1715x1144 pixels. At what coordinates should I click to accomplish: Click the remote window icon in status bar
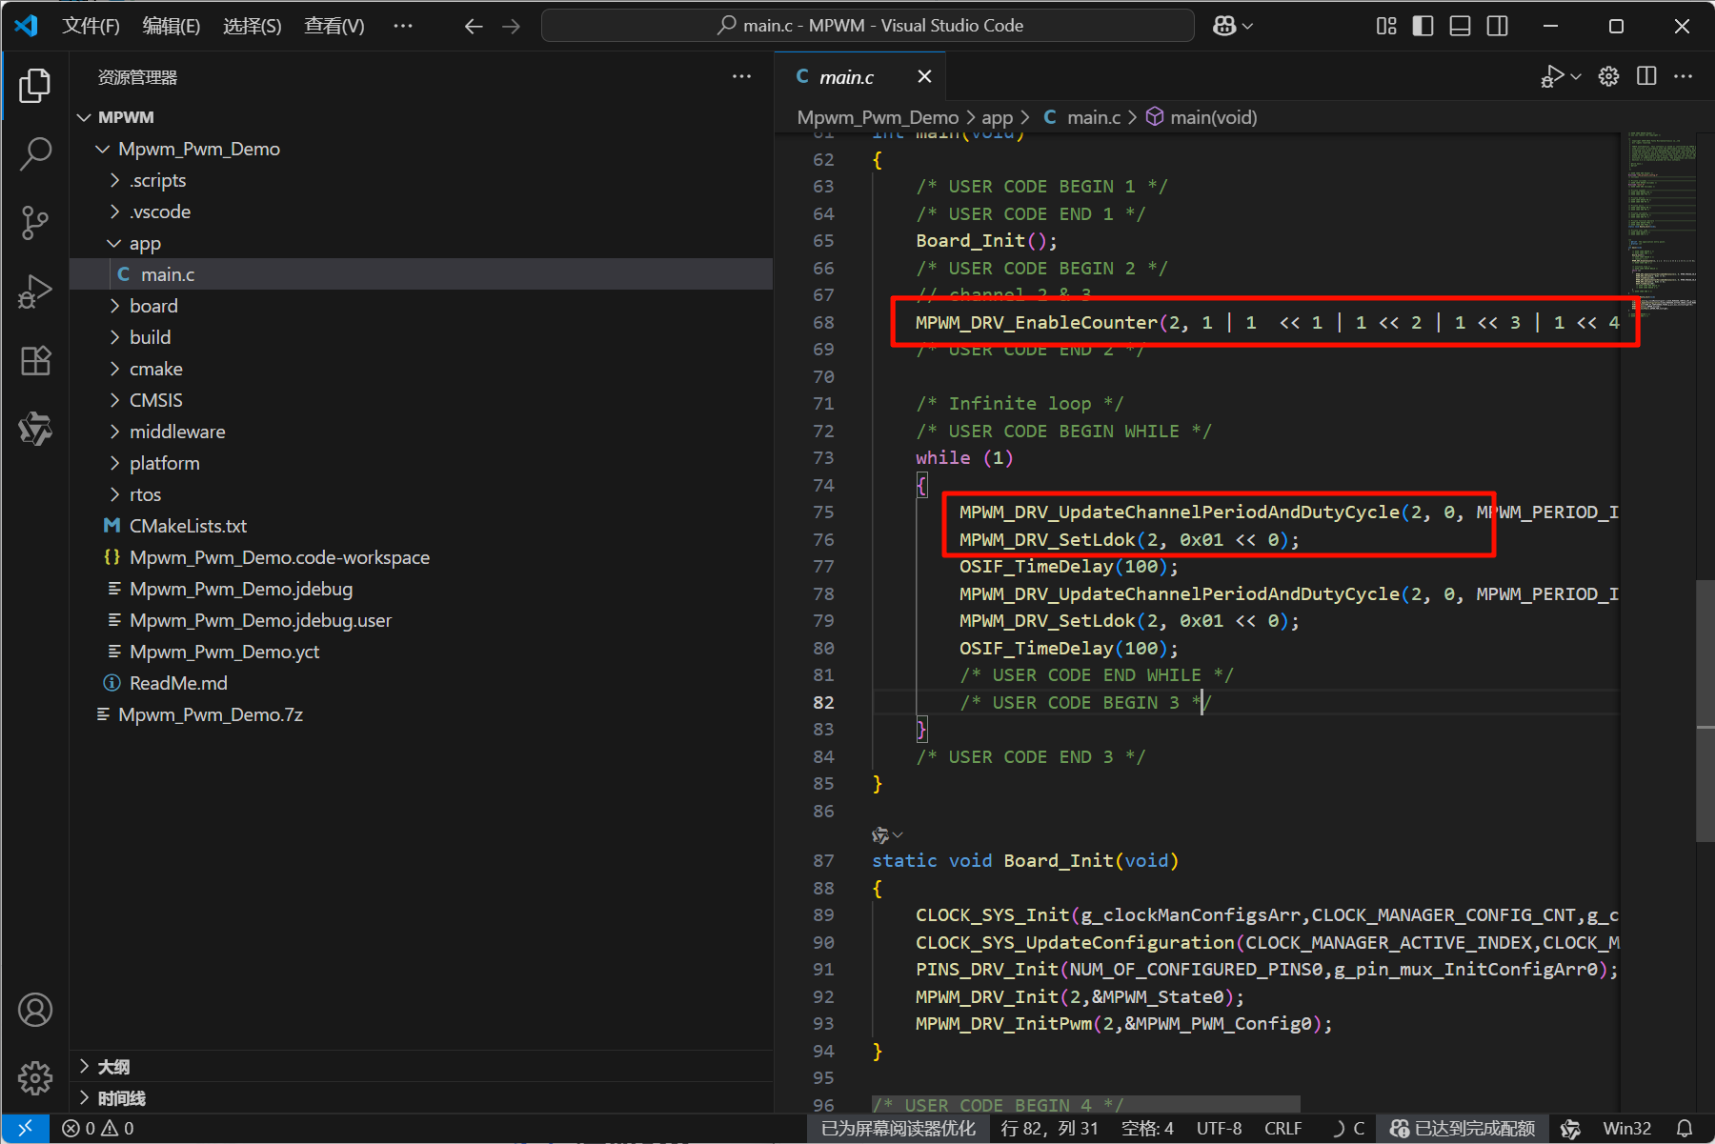(x=25, y=1128)
